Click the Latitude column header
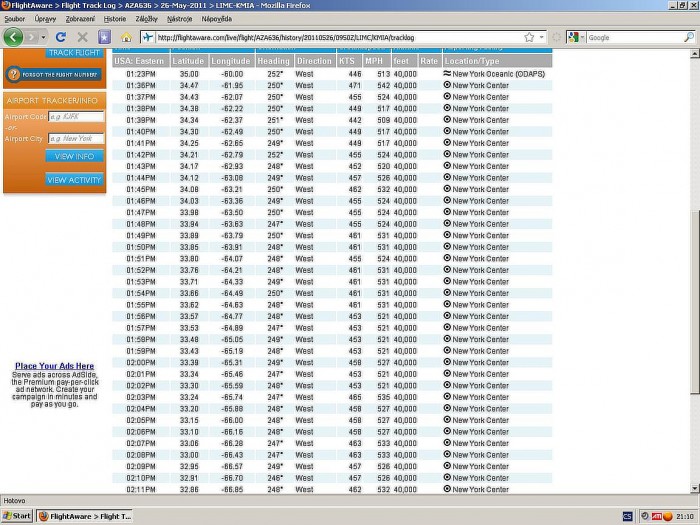 (189, 61)
